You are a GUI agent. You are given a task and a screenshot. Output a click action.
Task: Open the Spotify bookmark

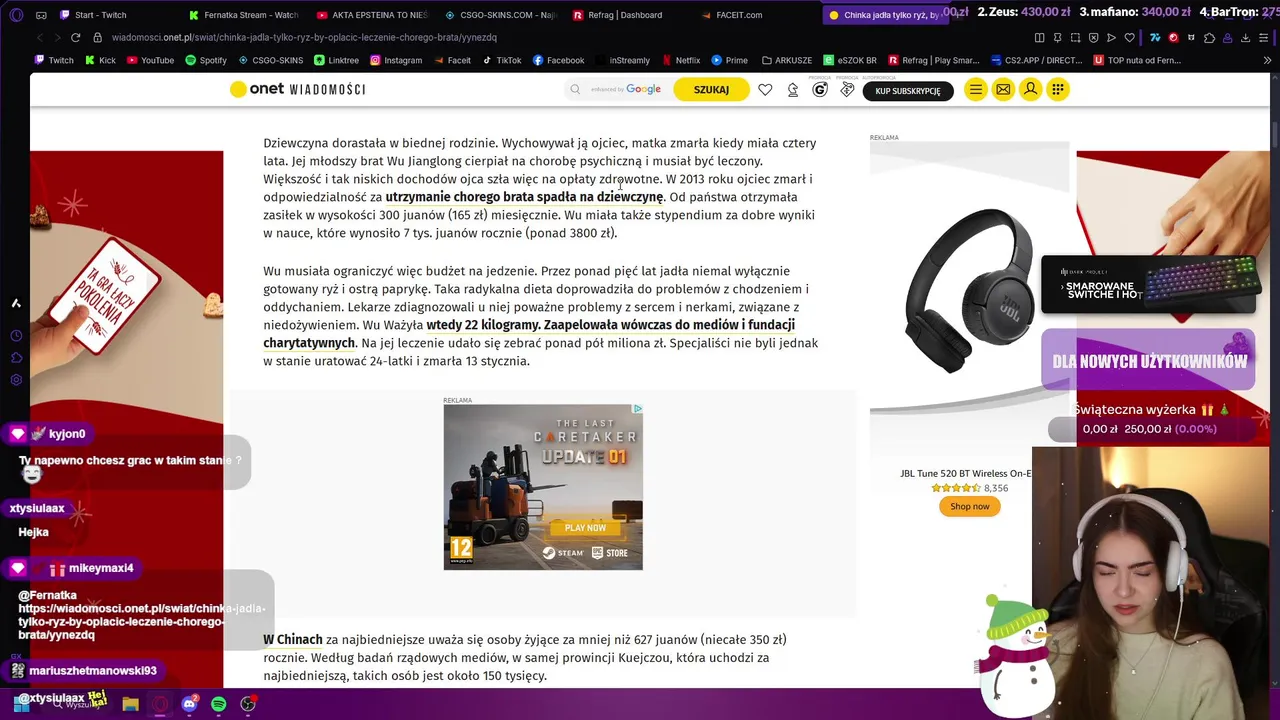[x=206, y=60]
